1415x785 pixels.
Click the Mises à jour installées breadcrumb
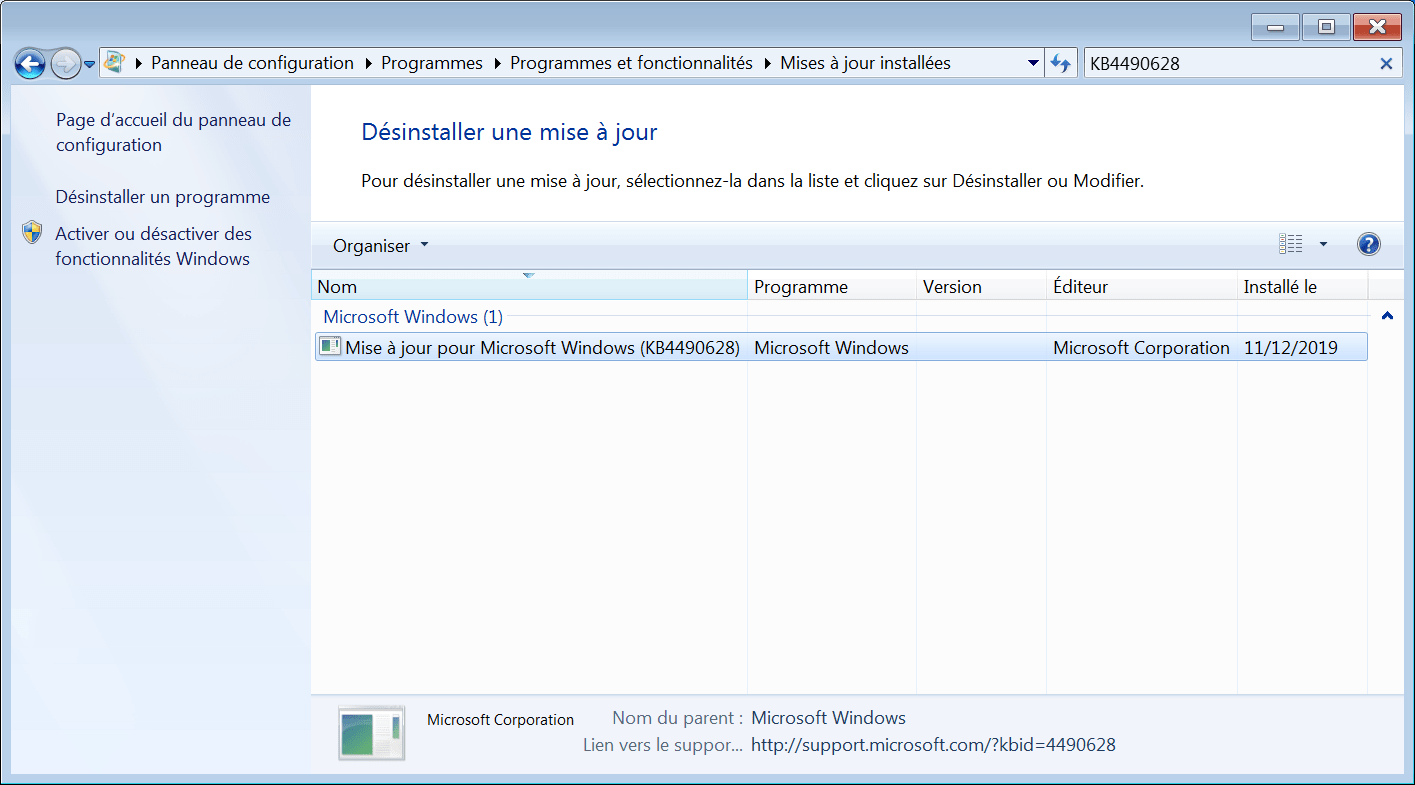click(x=865, y=63)
